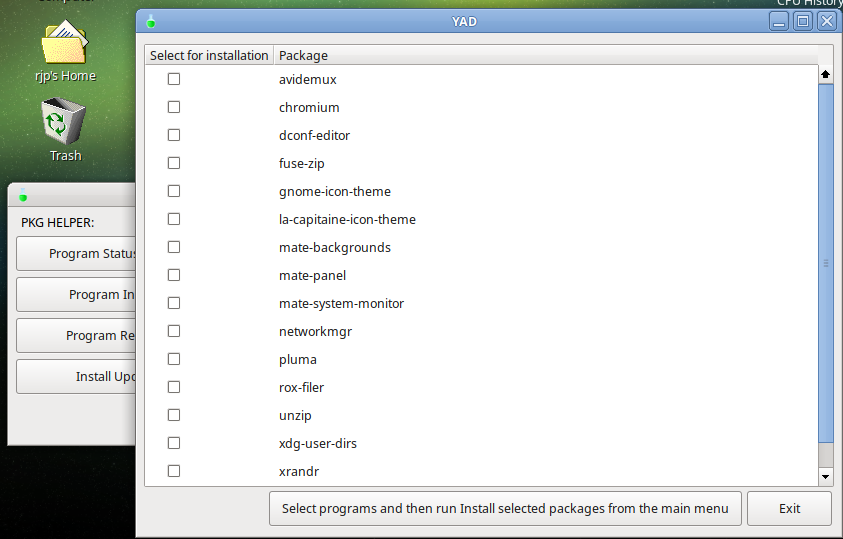The image size is (843, 539).
Task: Click the 'Select for installation' column header
Action: pos(209,55)
